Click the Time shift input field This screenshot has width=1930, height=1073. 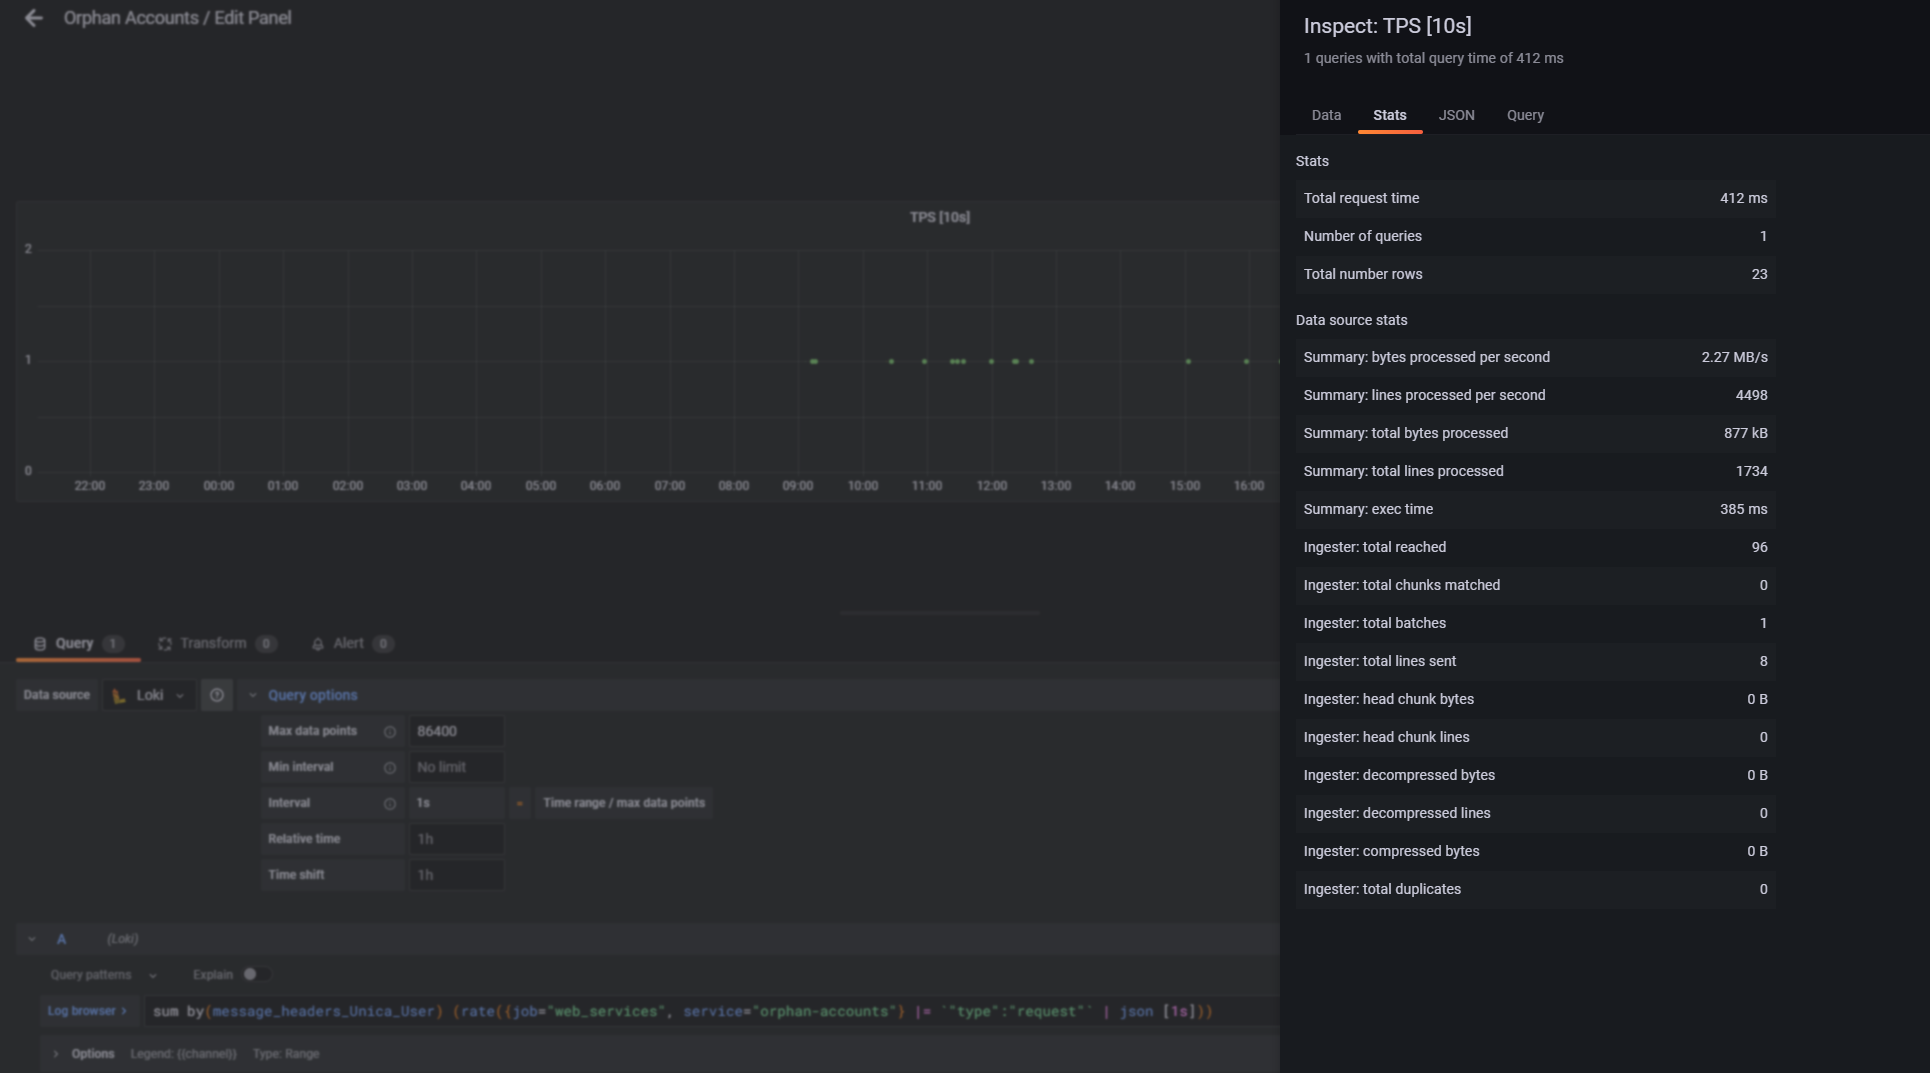(x=456, y=875)
